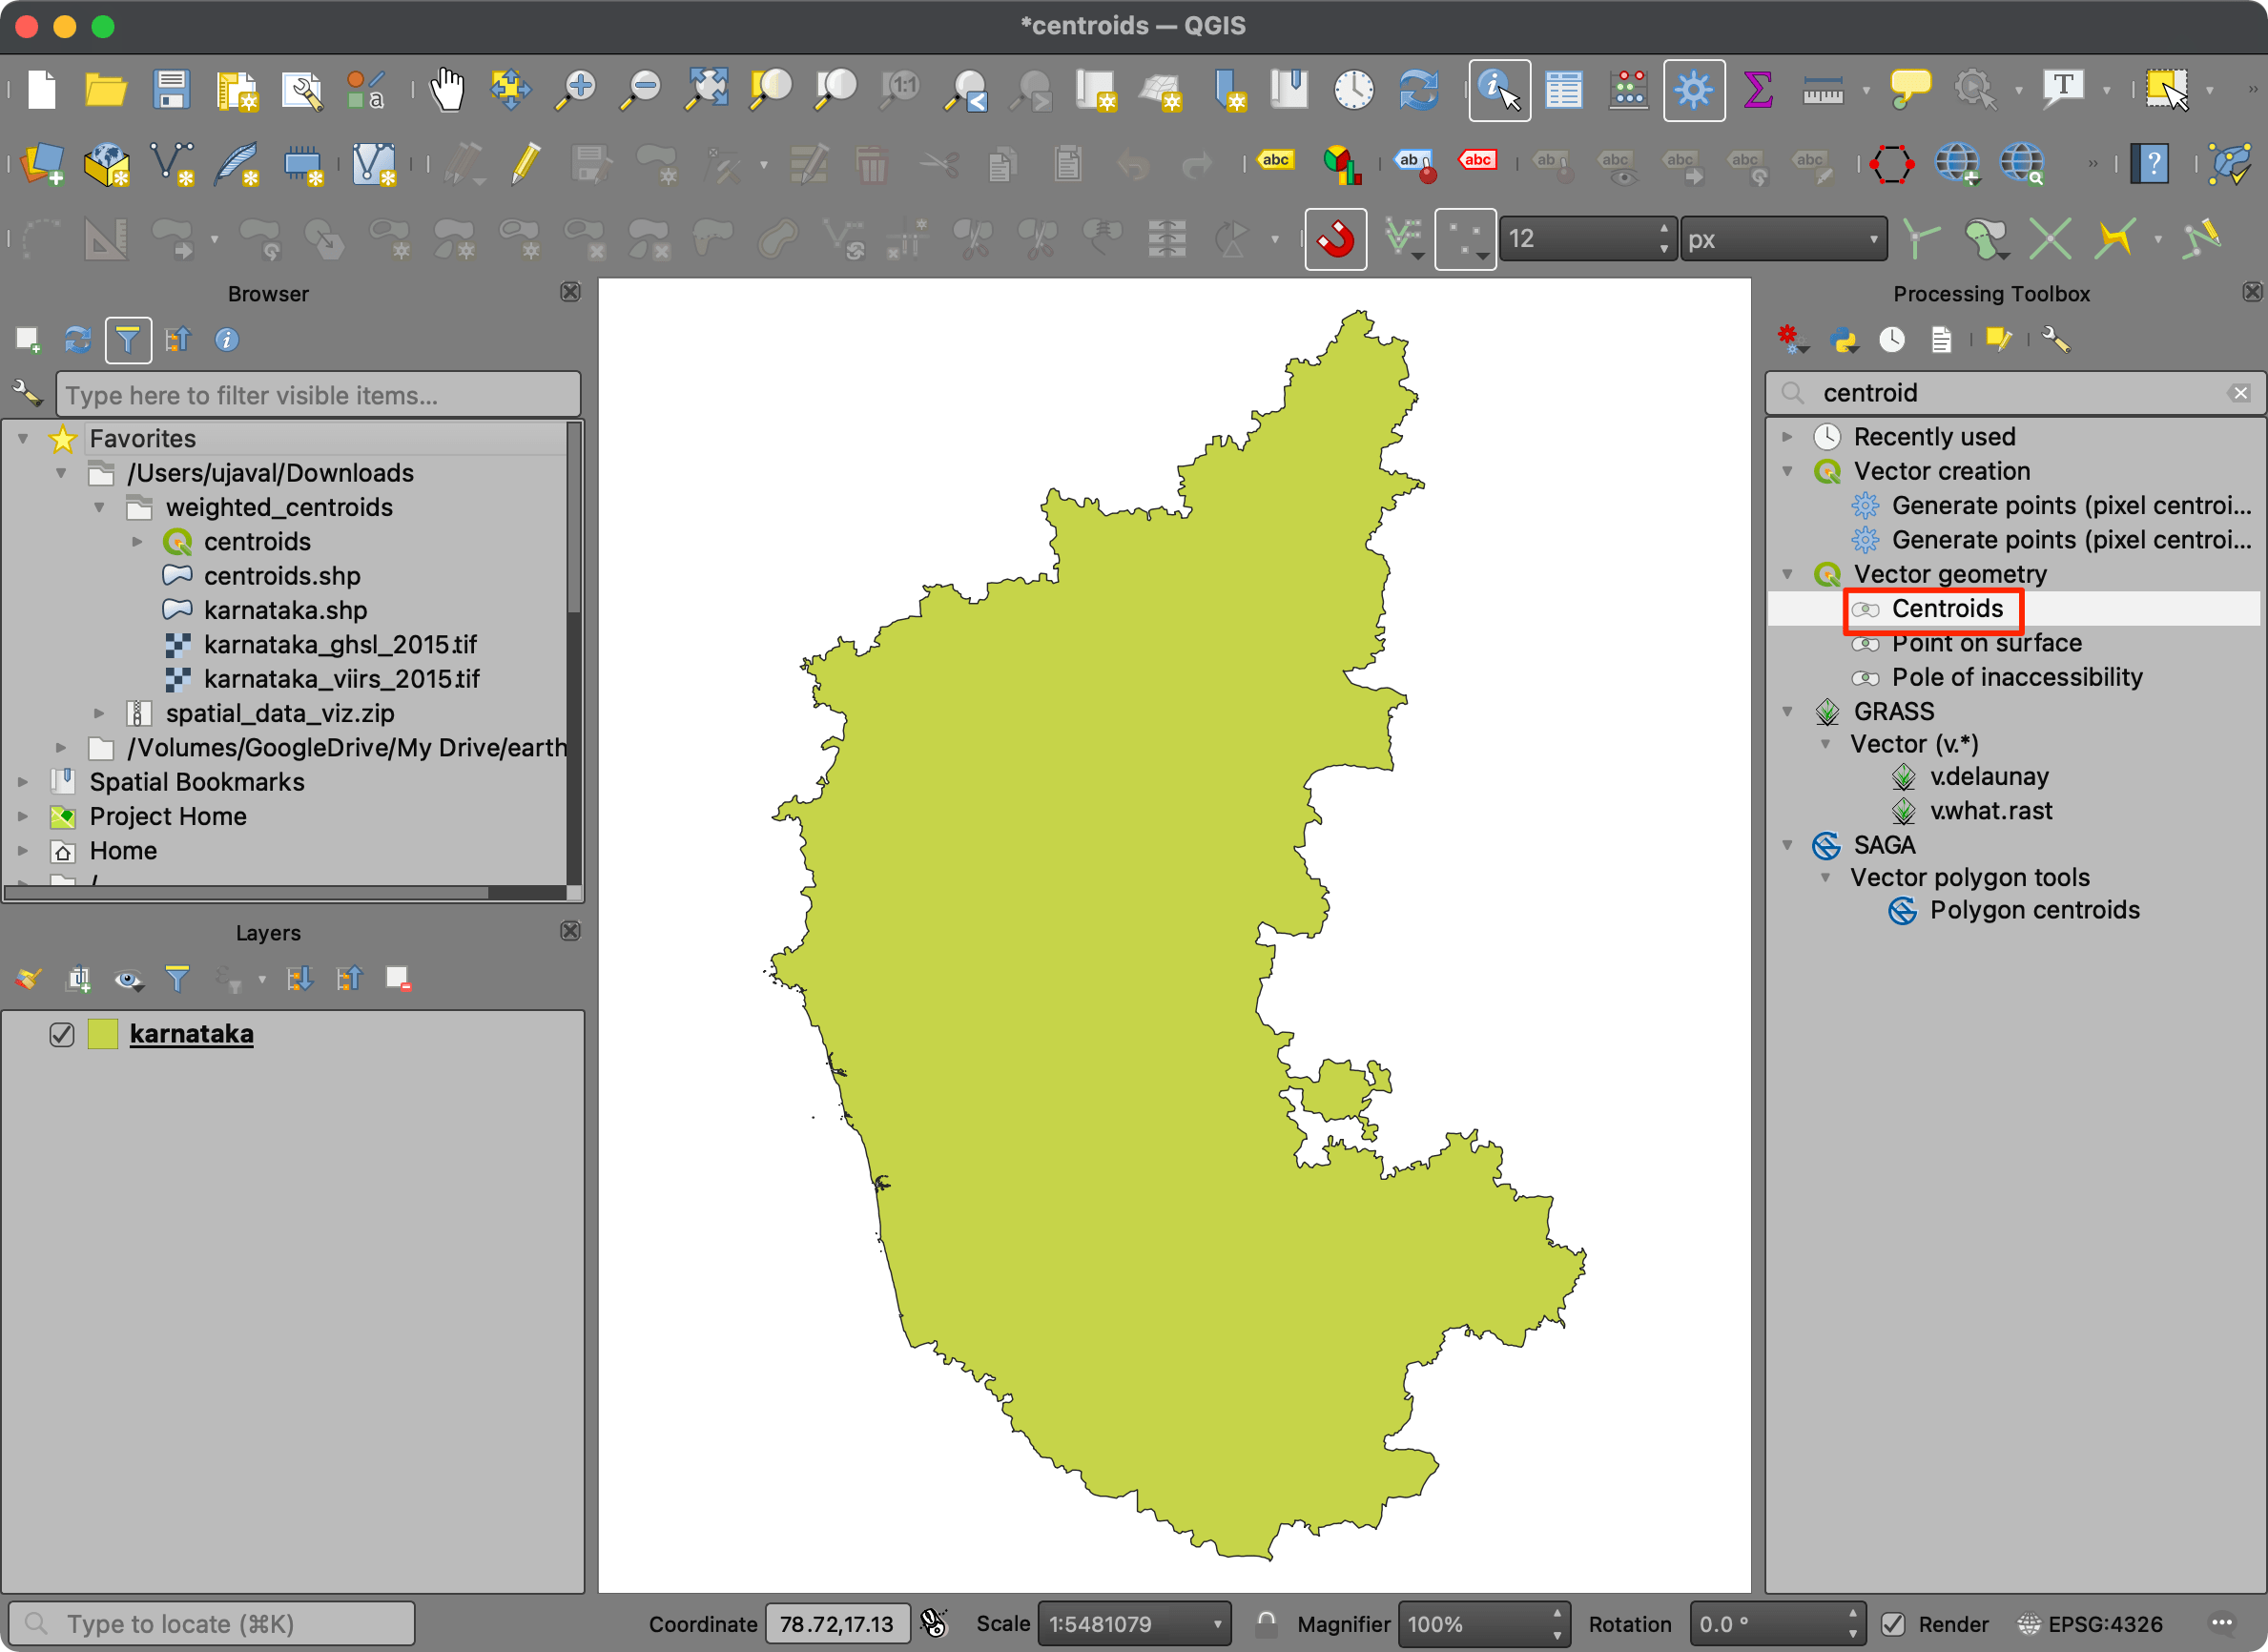Viewport: 2268px width, 1652px height.
Task: Toggle the scale lock icon
Action: [x=1266, y=1622]
